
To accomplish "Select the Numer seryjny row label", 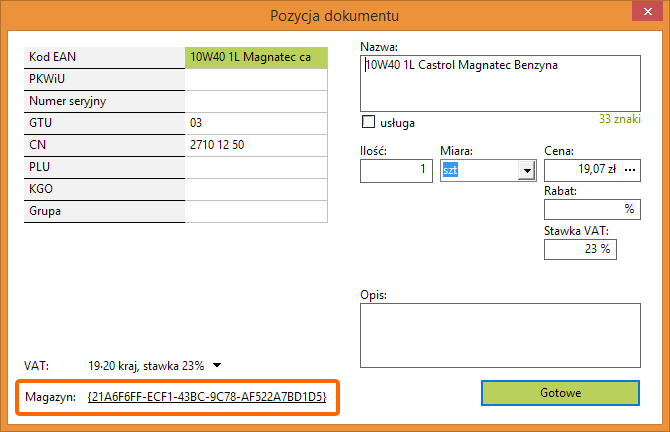I will (104, 102).
